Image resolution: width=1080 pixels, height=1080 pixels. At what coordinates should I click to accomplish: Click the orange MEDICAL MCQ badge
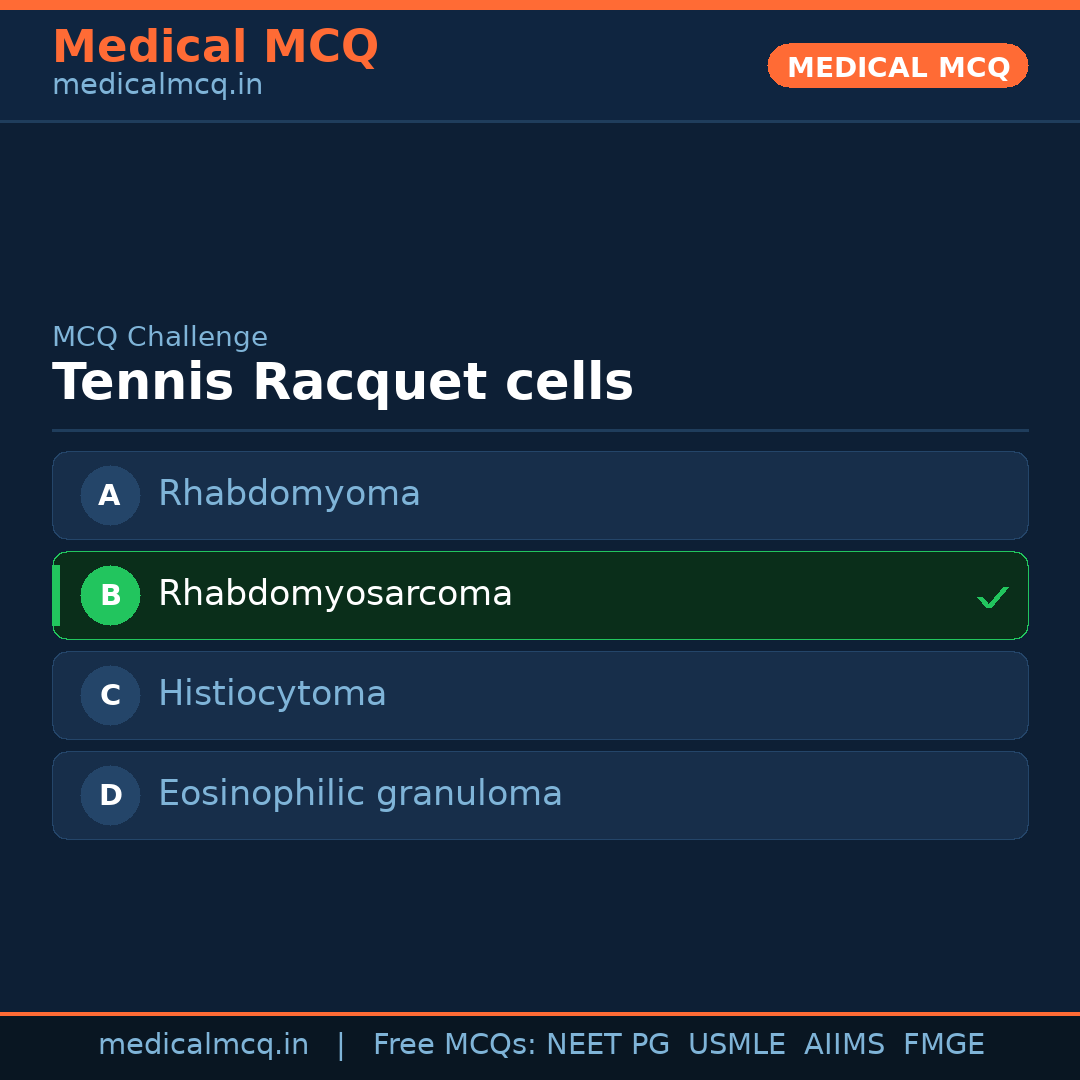pos(897,66)
